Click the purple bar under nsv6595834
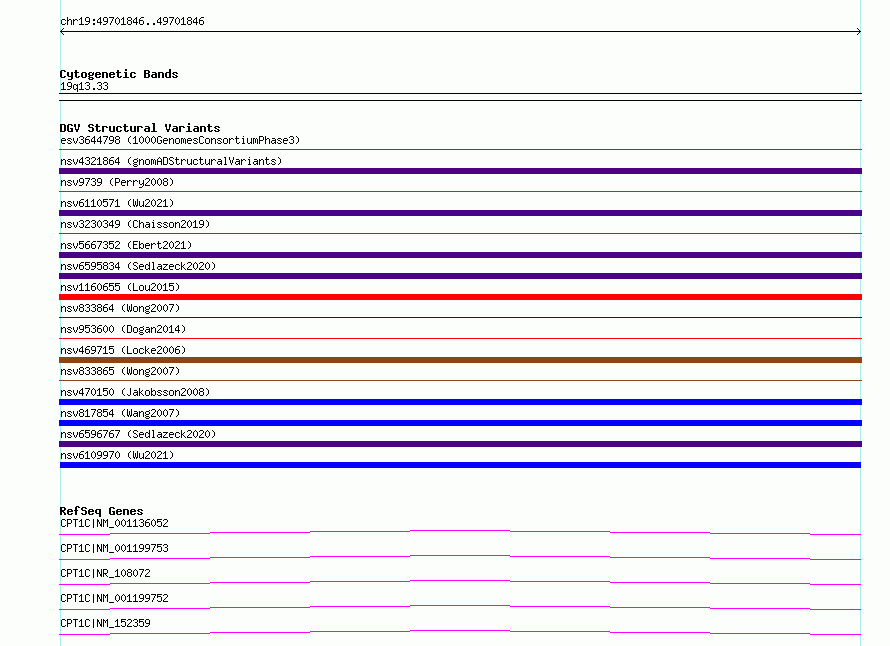 click(x=460, y=276)
